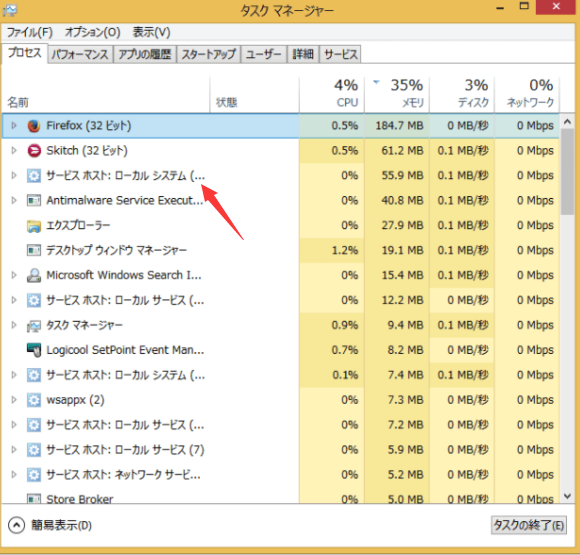Click the タスクの終了(E) button

pos(529,525)
